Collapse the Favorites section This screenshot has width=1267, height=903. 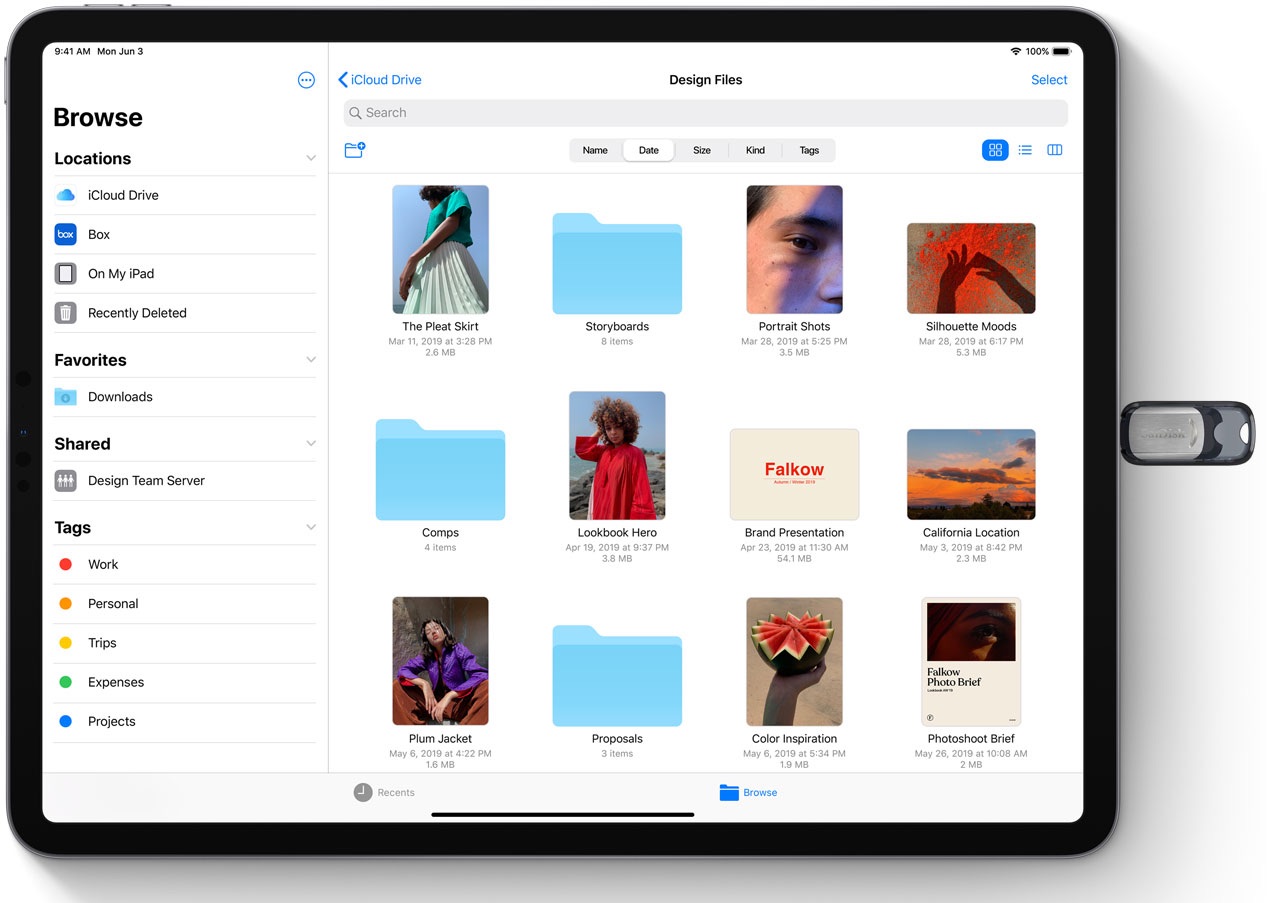(311, 360)
